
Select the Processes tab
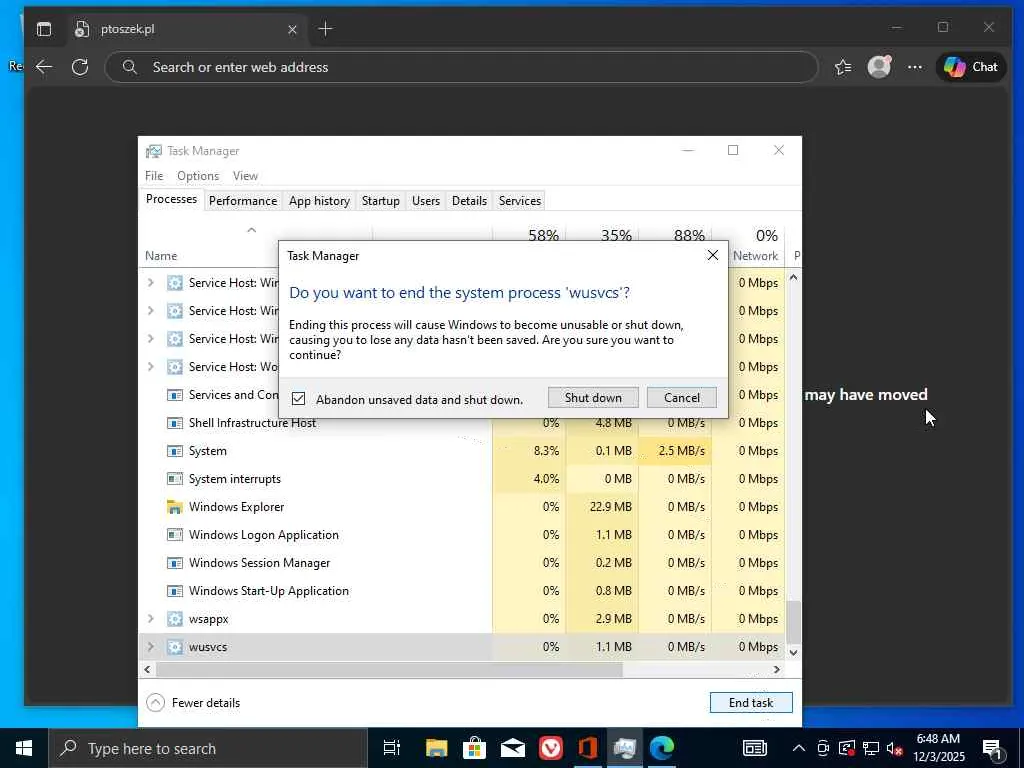pyautogui.click(x=171, y=199)
